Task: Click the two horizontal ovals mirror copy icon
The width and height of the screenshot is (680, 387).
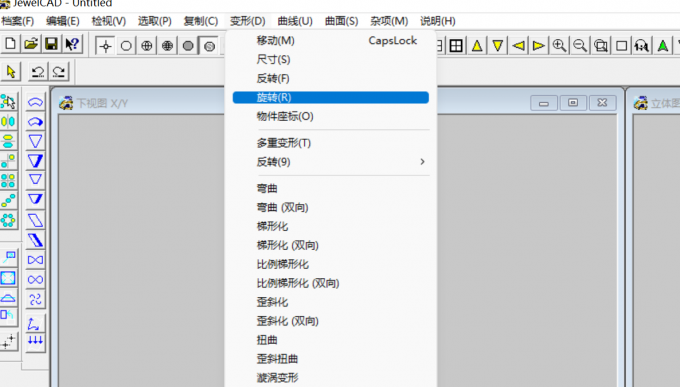Action: [8, 141]
